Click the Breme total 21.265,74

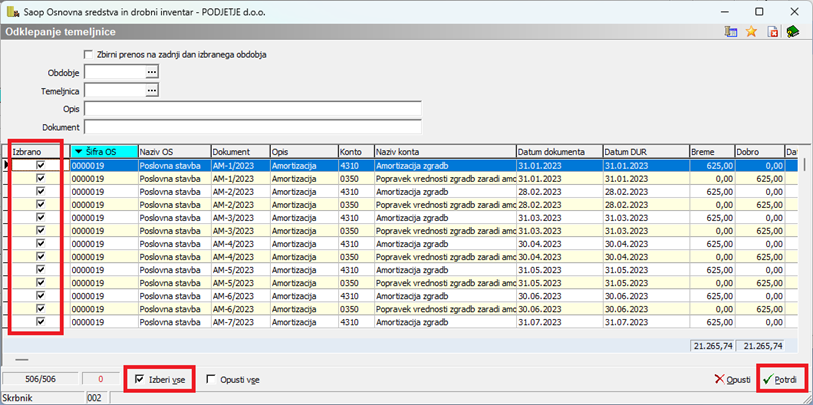[711, 345]
